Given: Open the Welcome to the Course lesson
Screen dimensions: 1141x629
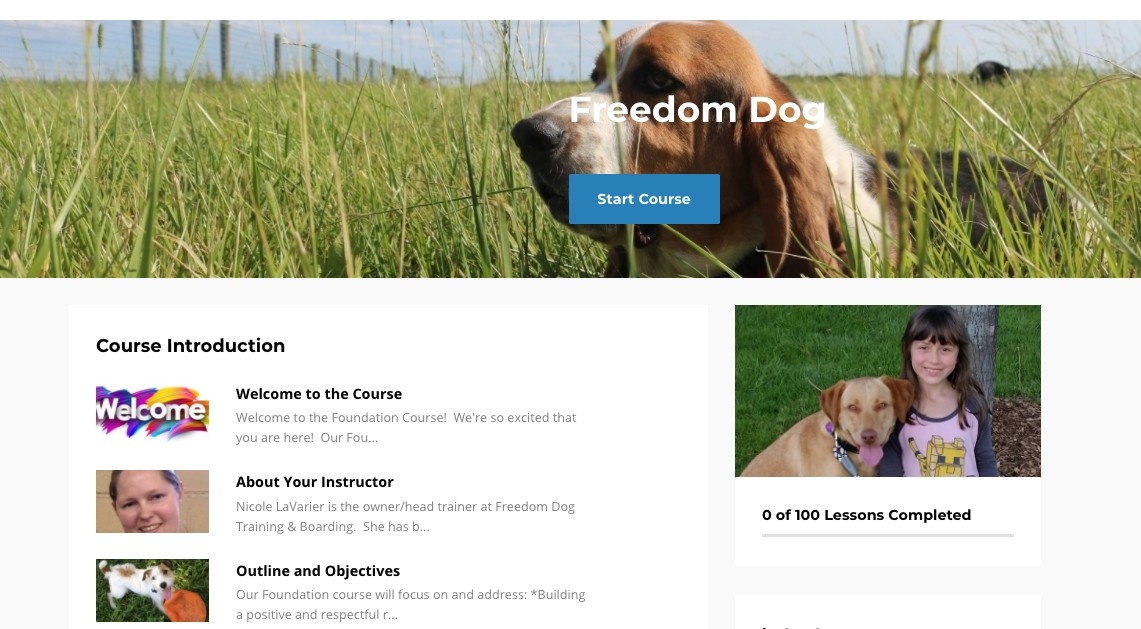Looking at the screenshot, I should click(x=319, y=394).
